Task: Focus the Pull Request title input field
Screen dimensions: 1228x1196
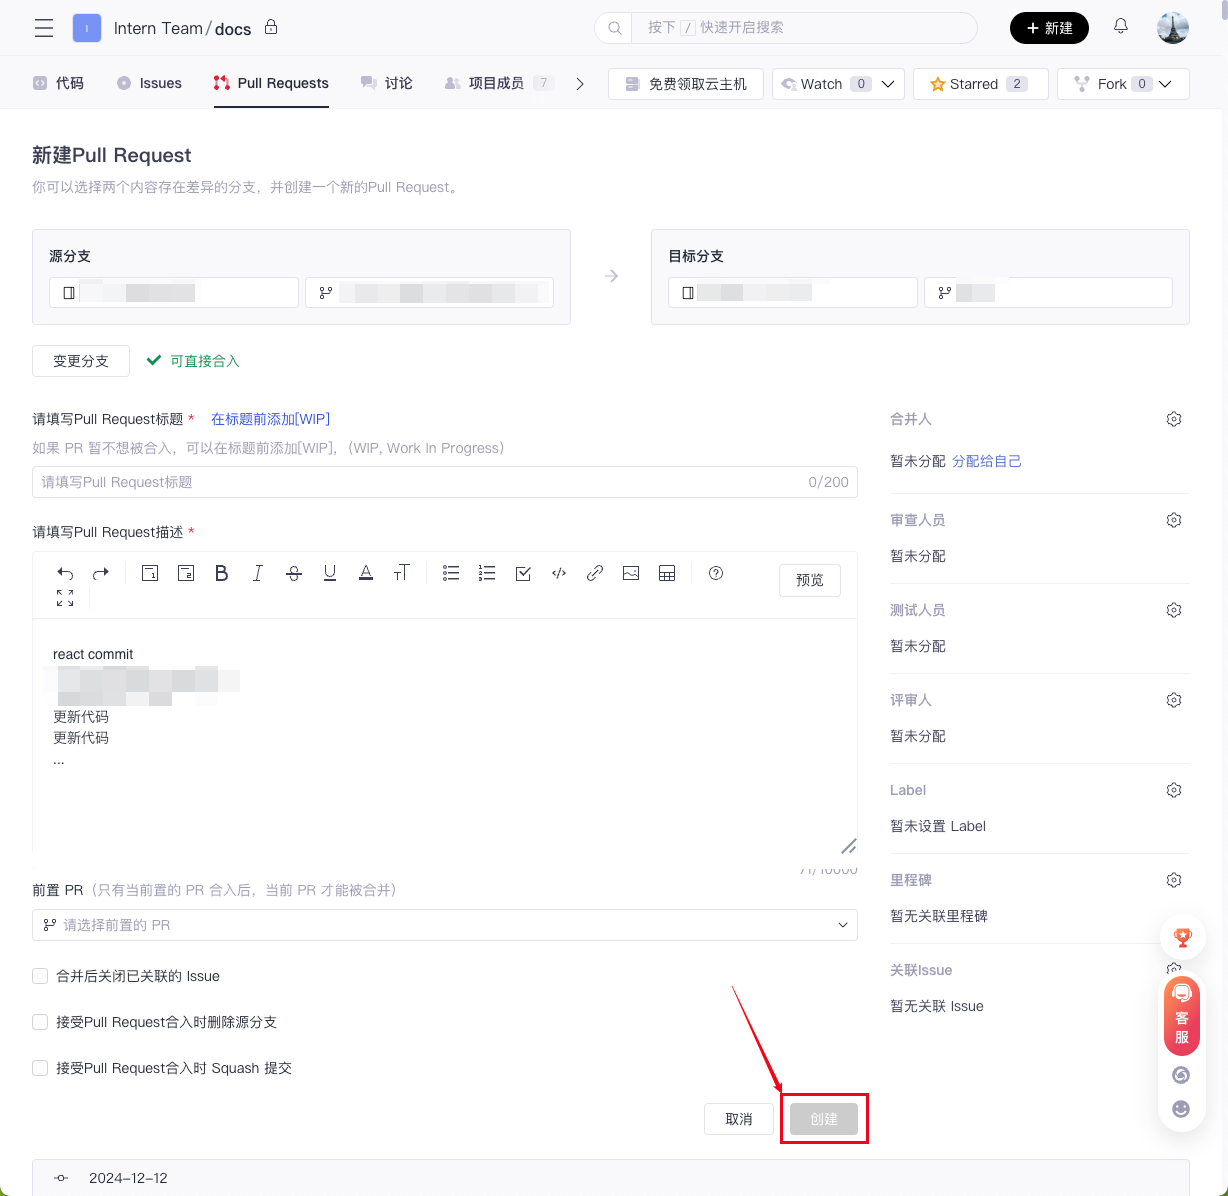Action: tap(420, 482)
